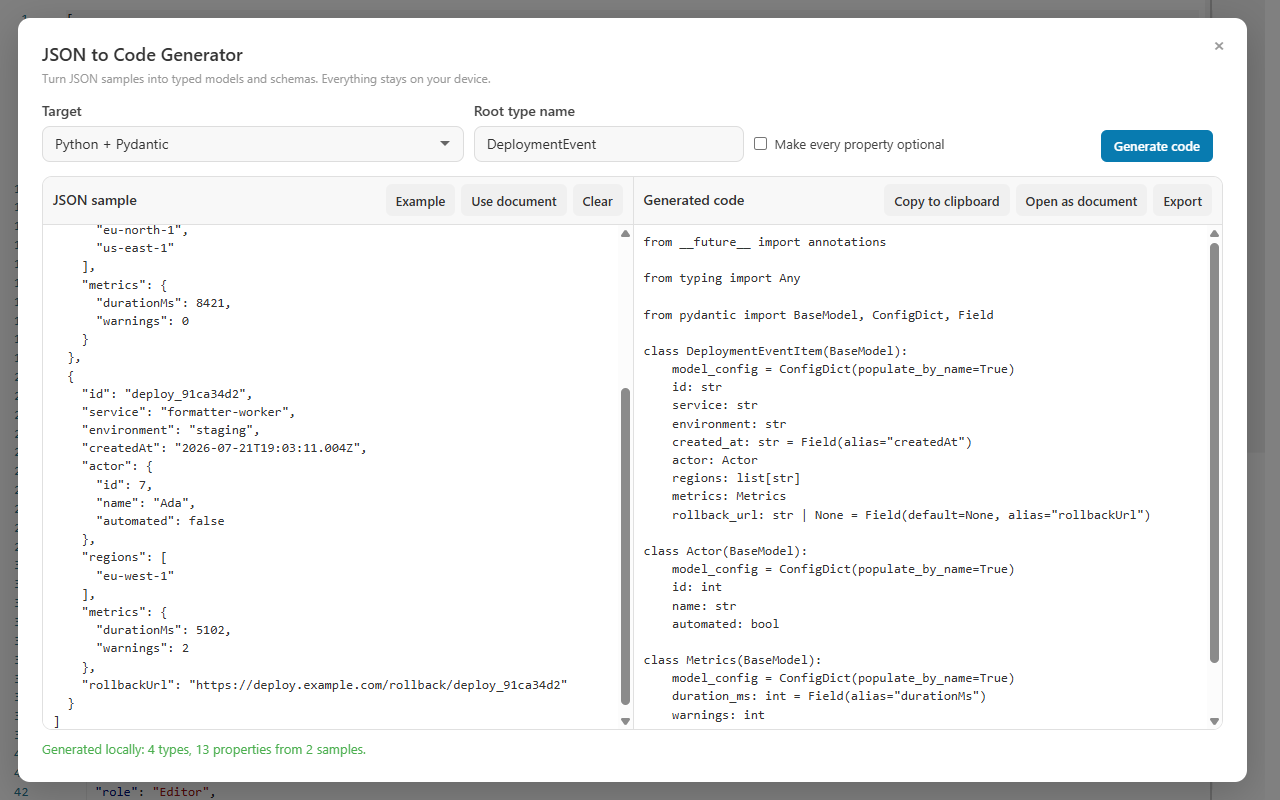The height and width of the screenshot is (800, 1280).
Task: Click the "service": "formatter-worker" line
Action: pos(188,412)
